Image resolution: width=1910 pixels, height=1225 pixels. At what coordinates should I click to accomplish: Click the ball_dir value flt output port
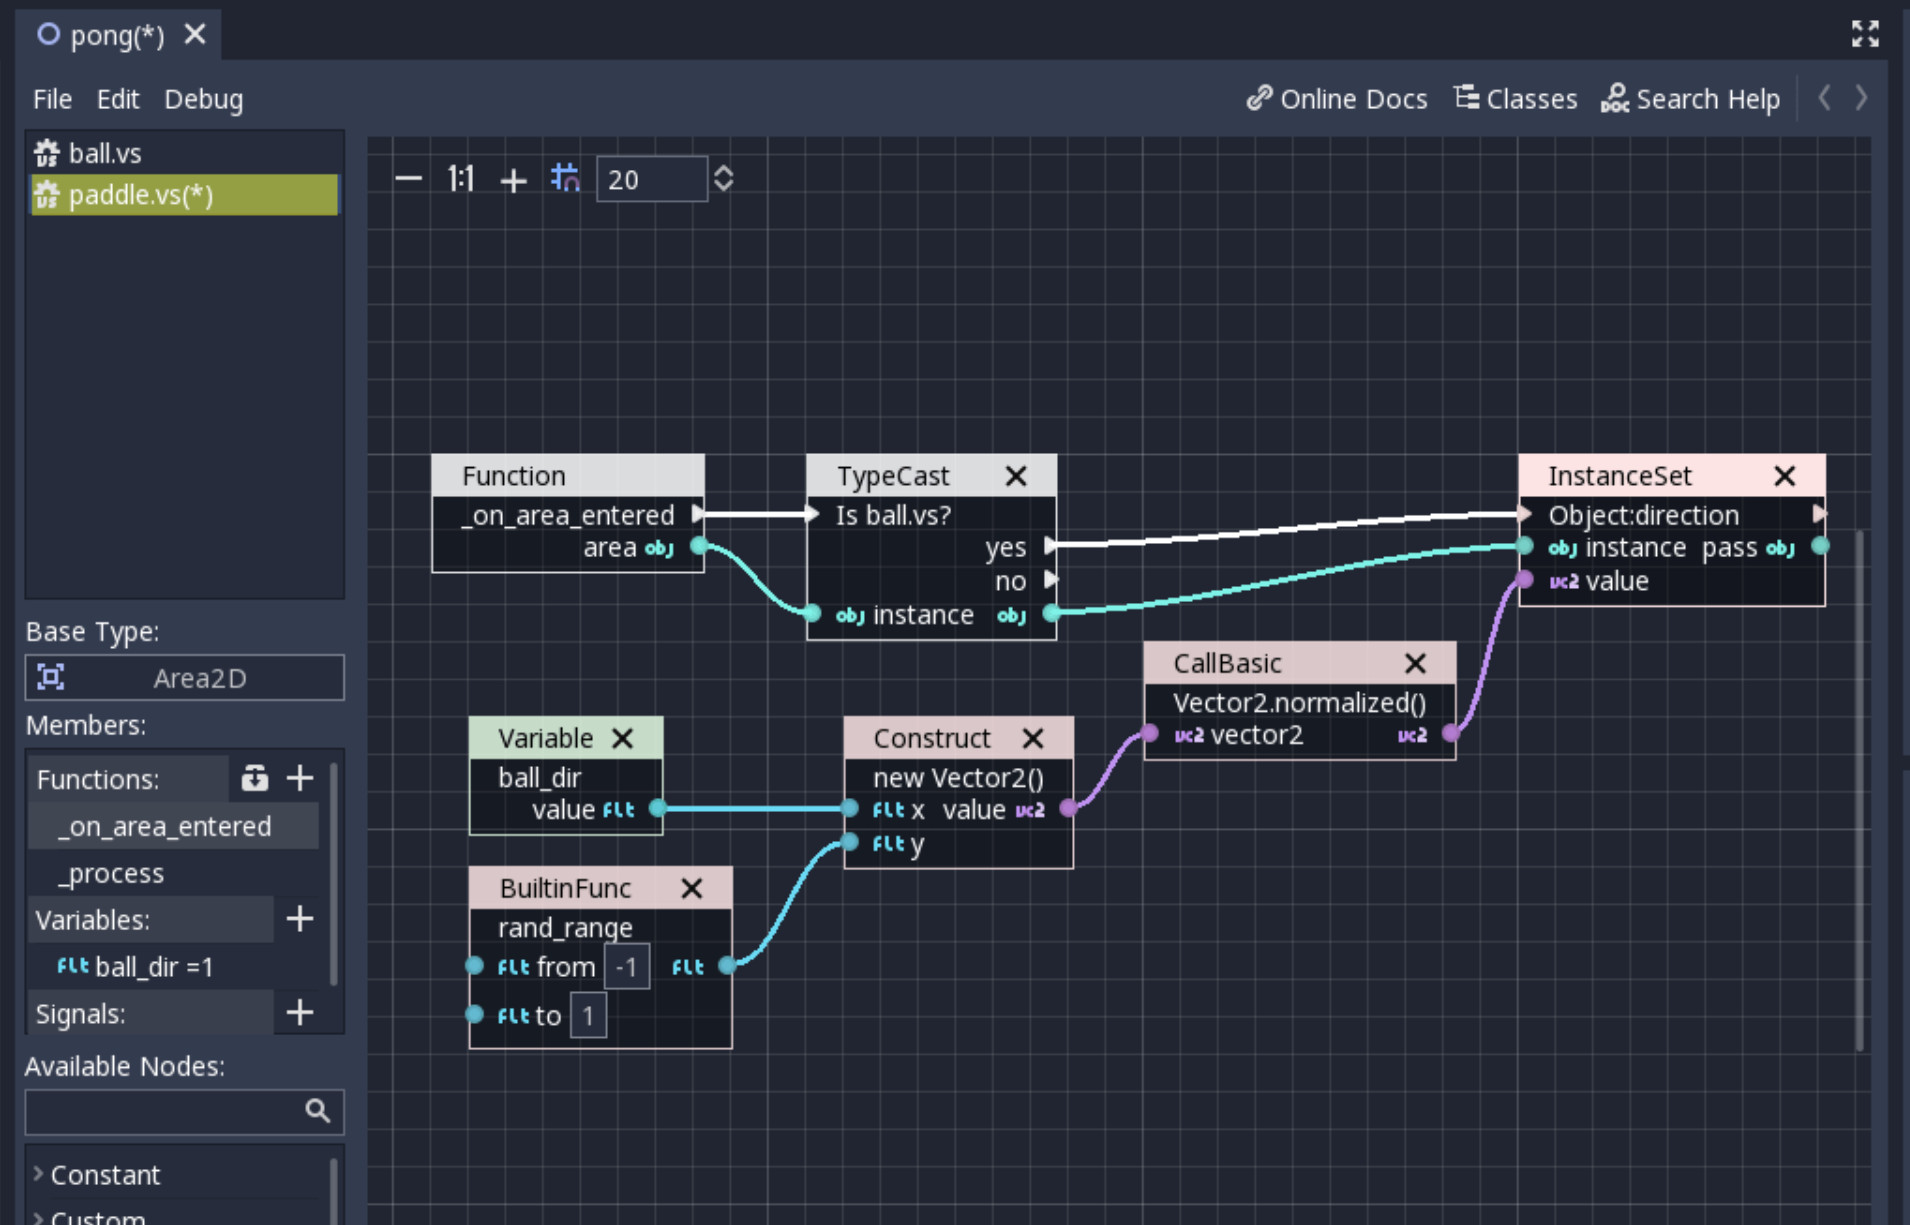[x=658, y=808]
